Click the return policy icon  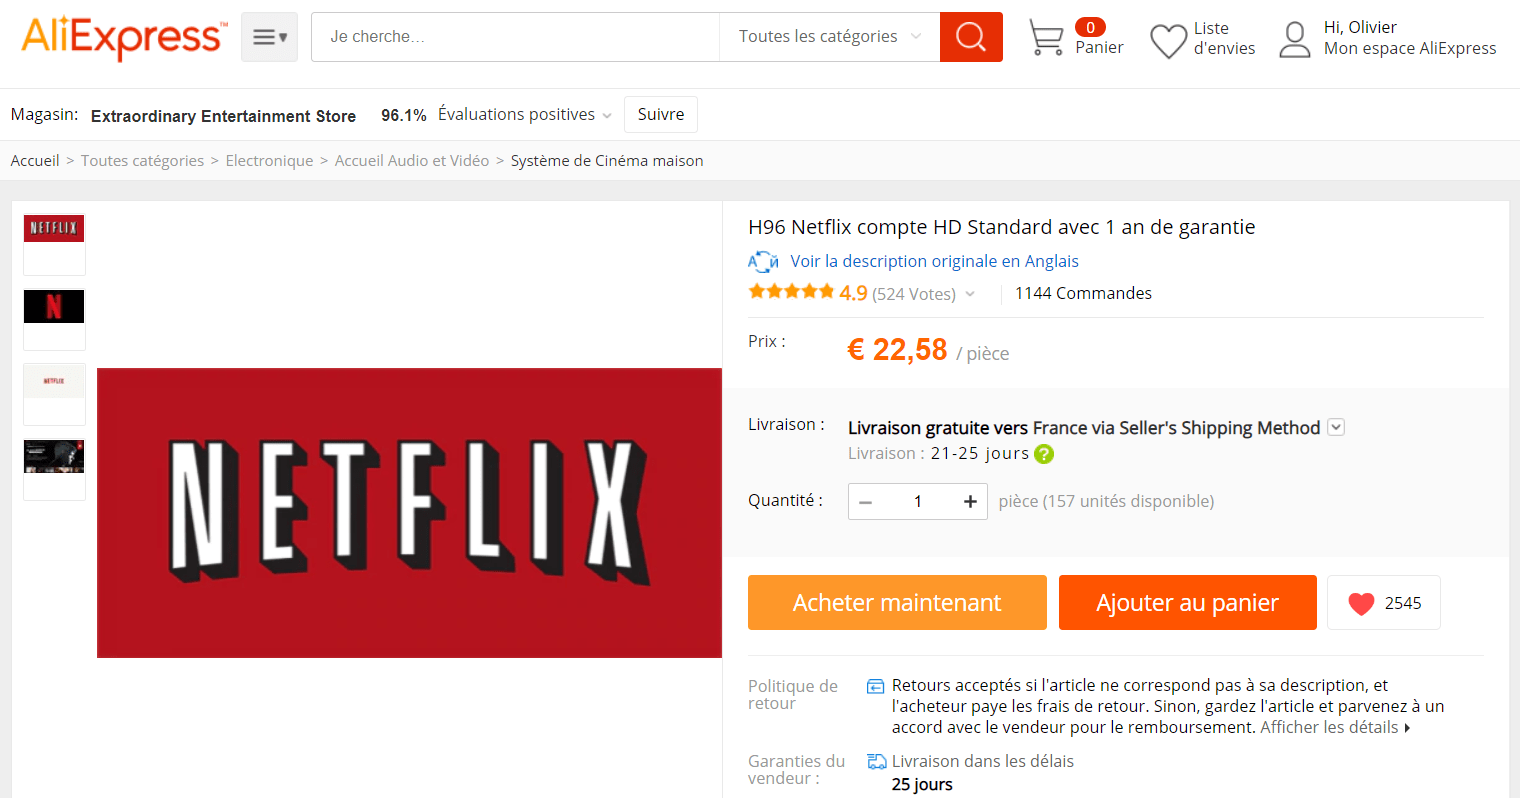(875, 686)
